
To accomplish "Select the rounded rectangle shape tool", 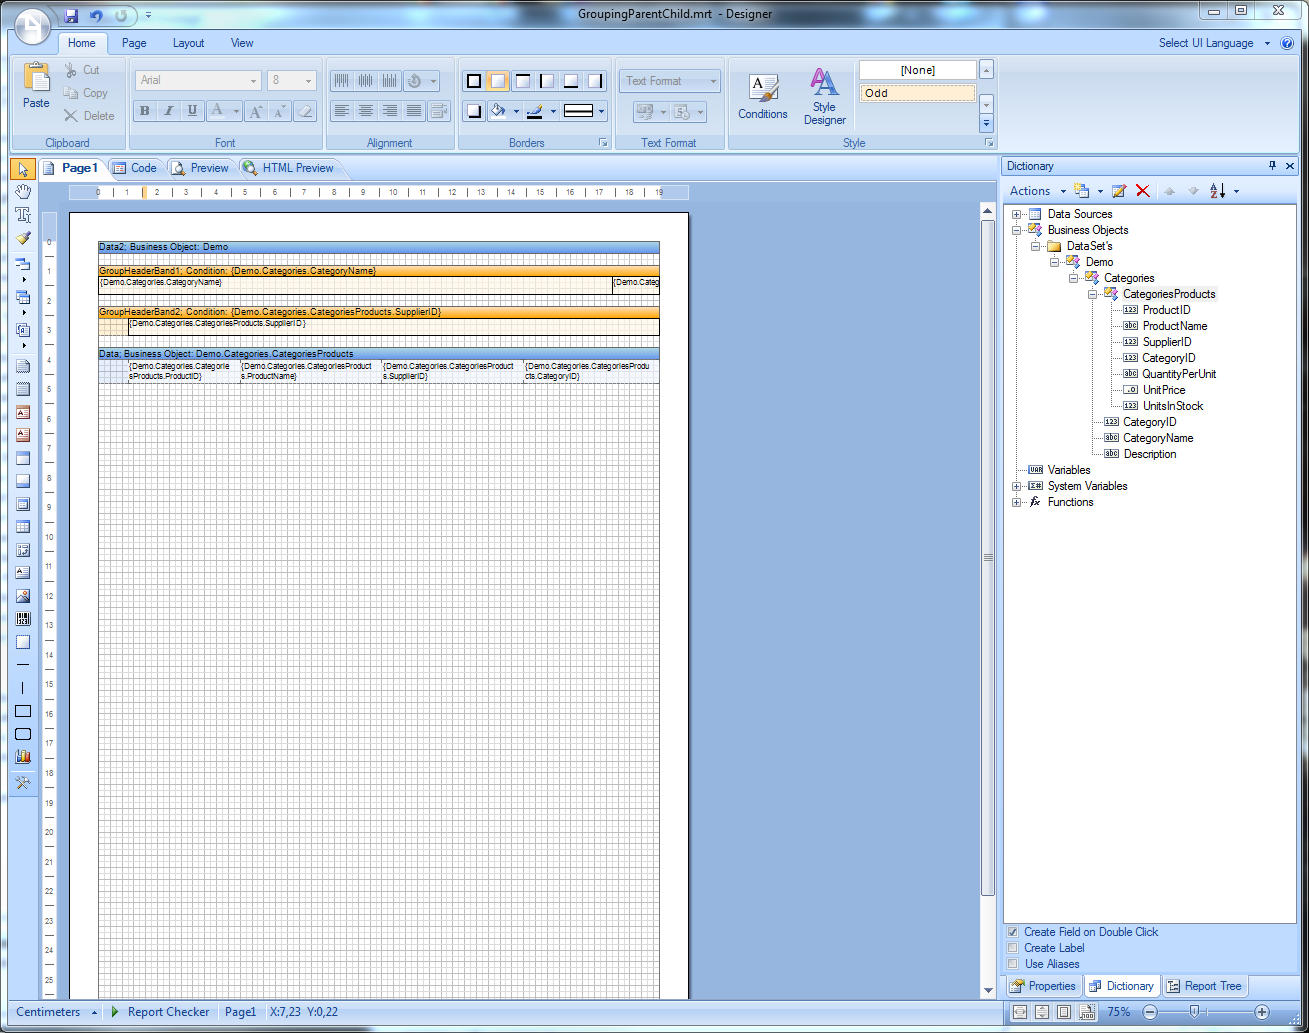I will pos(23,734).
